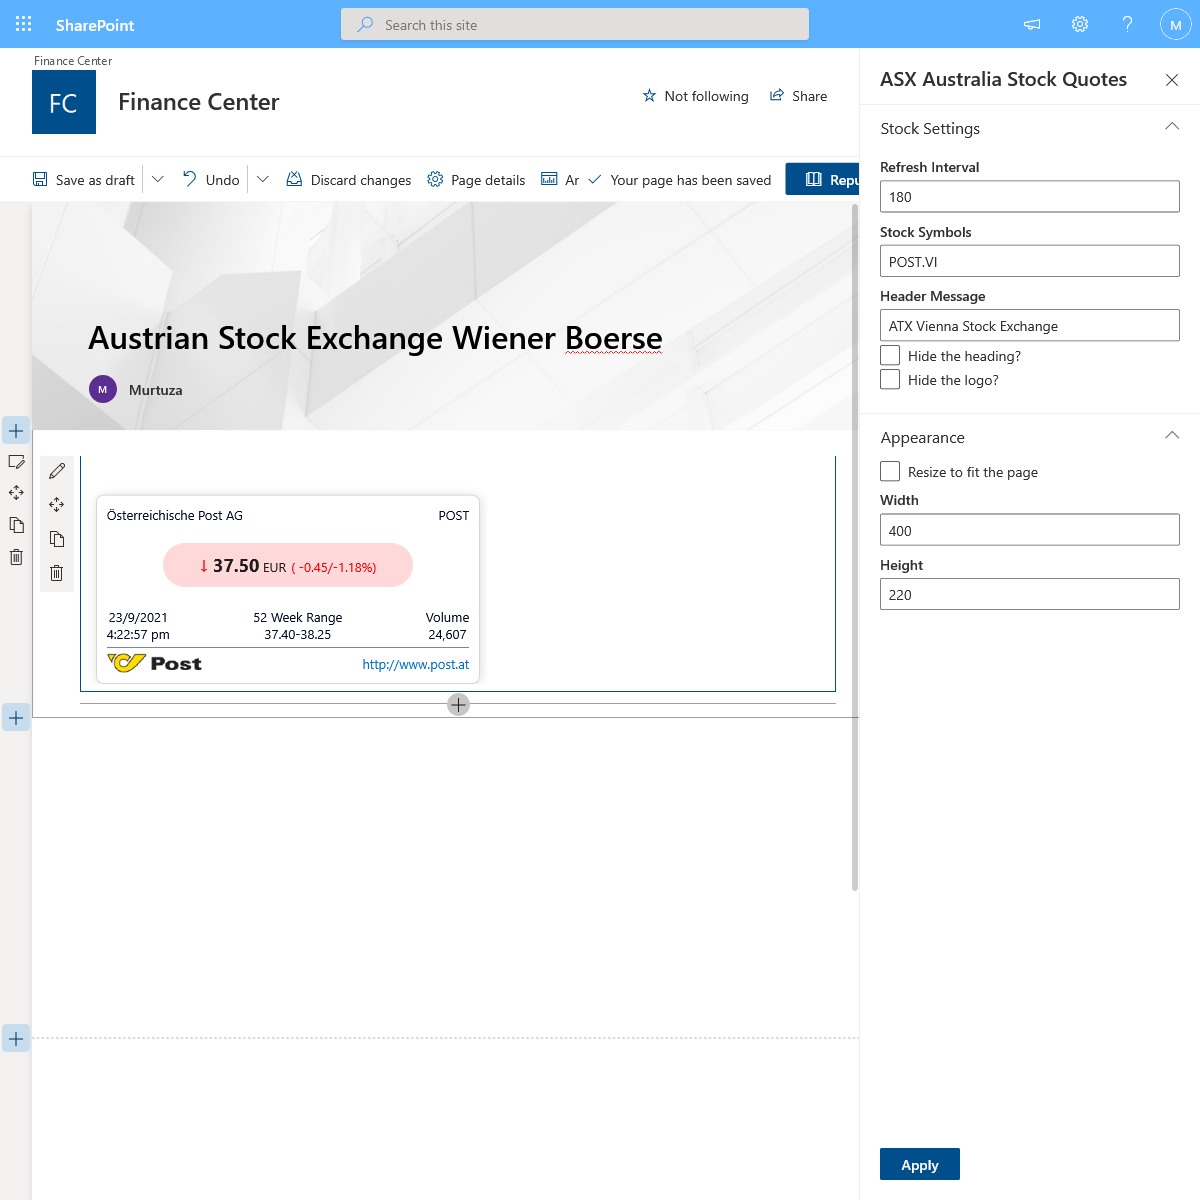Click the move web part icon beside stock card
Image resolution: width=1200 pixels, height=1200 pixels.
[57, 505]
